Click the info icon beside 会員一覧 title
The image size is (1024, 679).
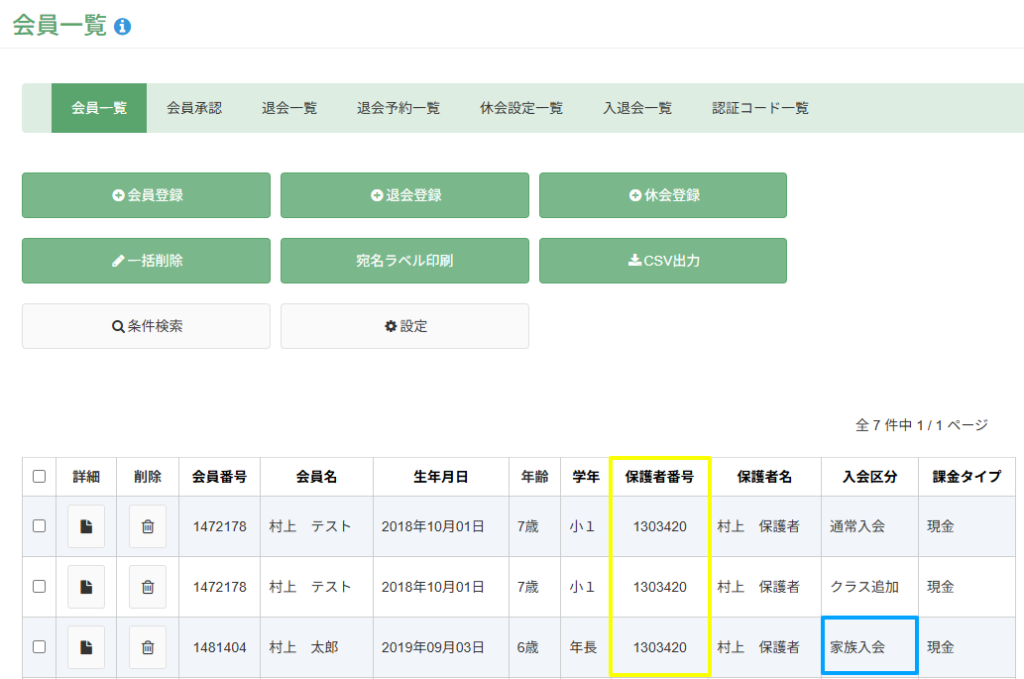pyautogui.click(x=123, y=27)
